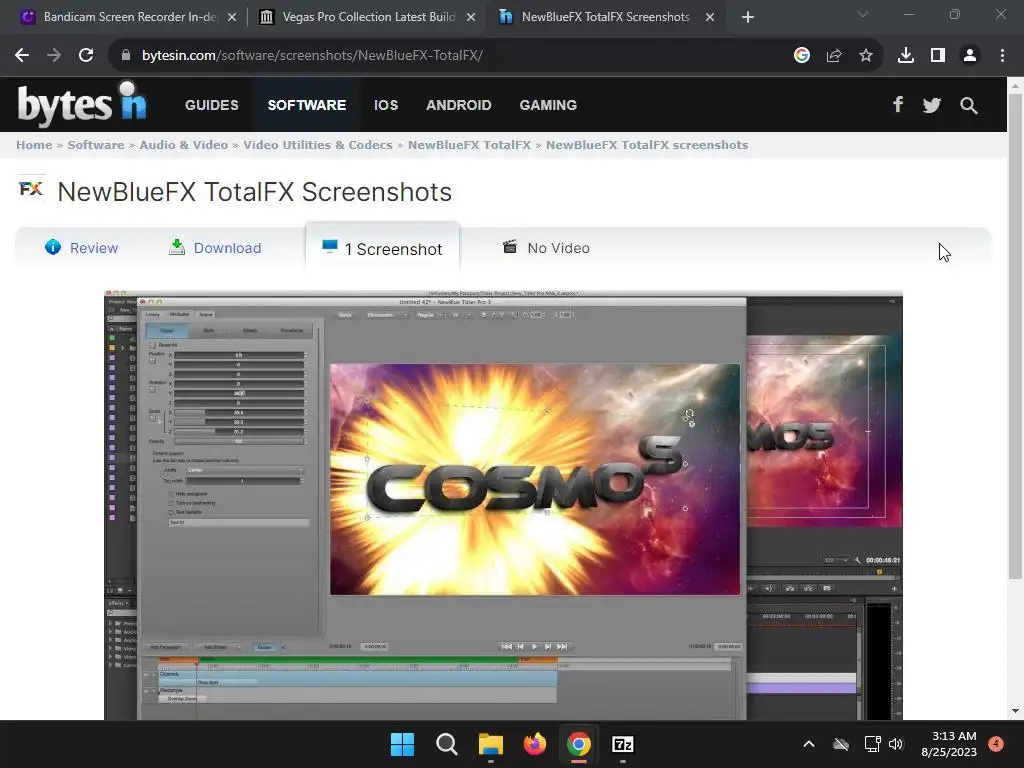Close the Vegas Pro Collection tab

coord(471,18)
